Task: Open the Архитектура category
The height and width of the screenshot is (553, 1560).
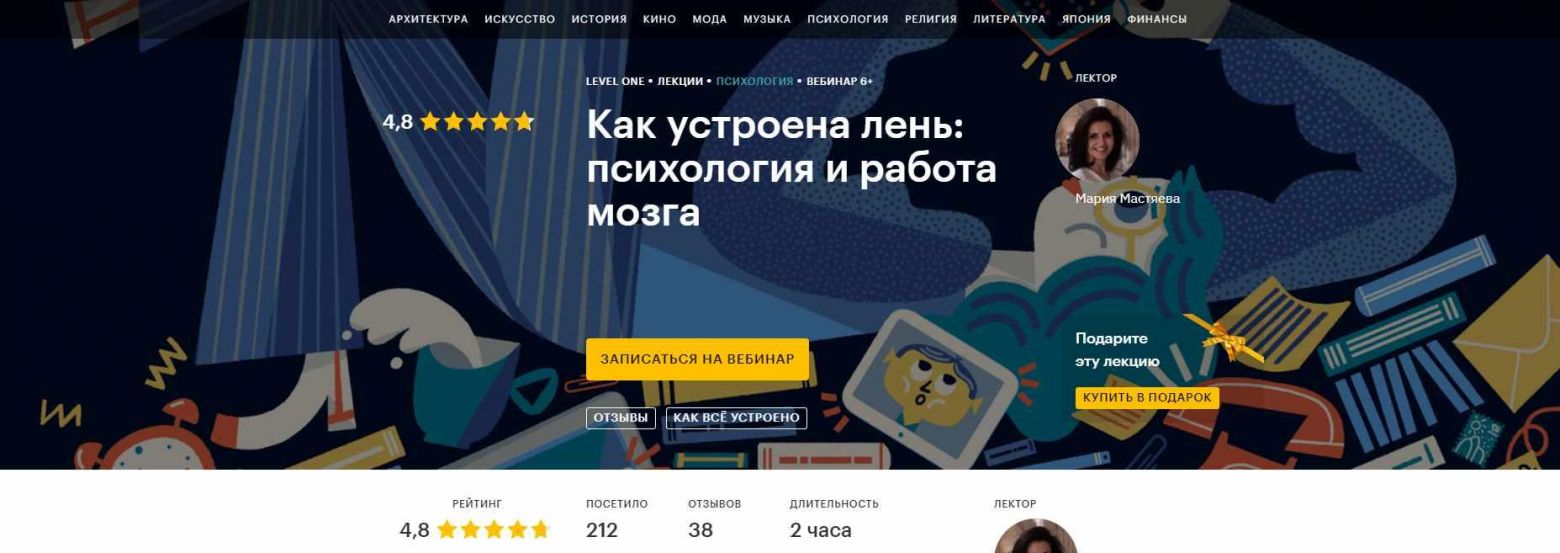Action: click(x=428, y=19)
